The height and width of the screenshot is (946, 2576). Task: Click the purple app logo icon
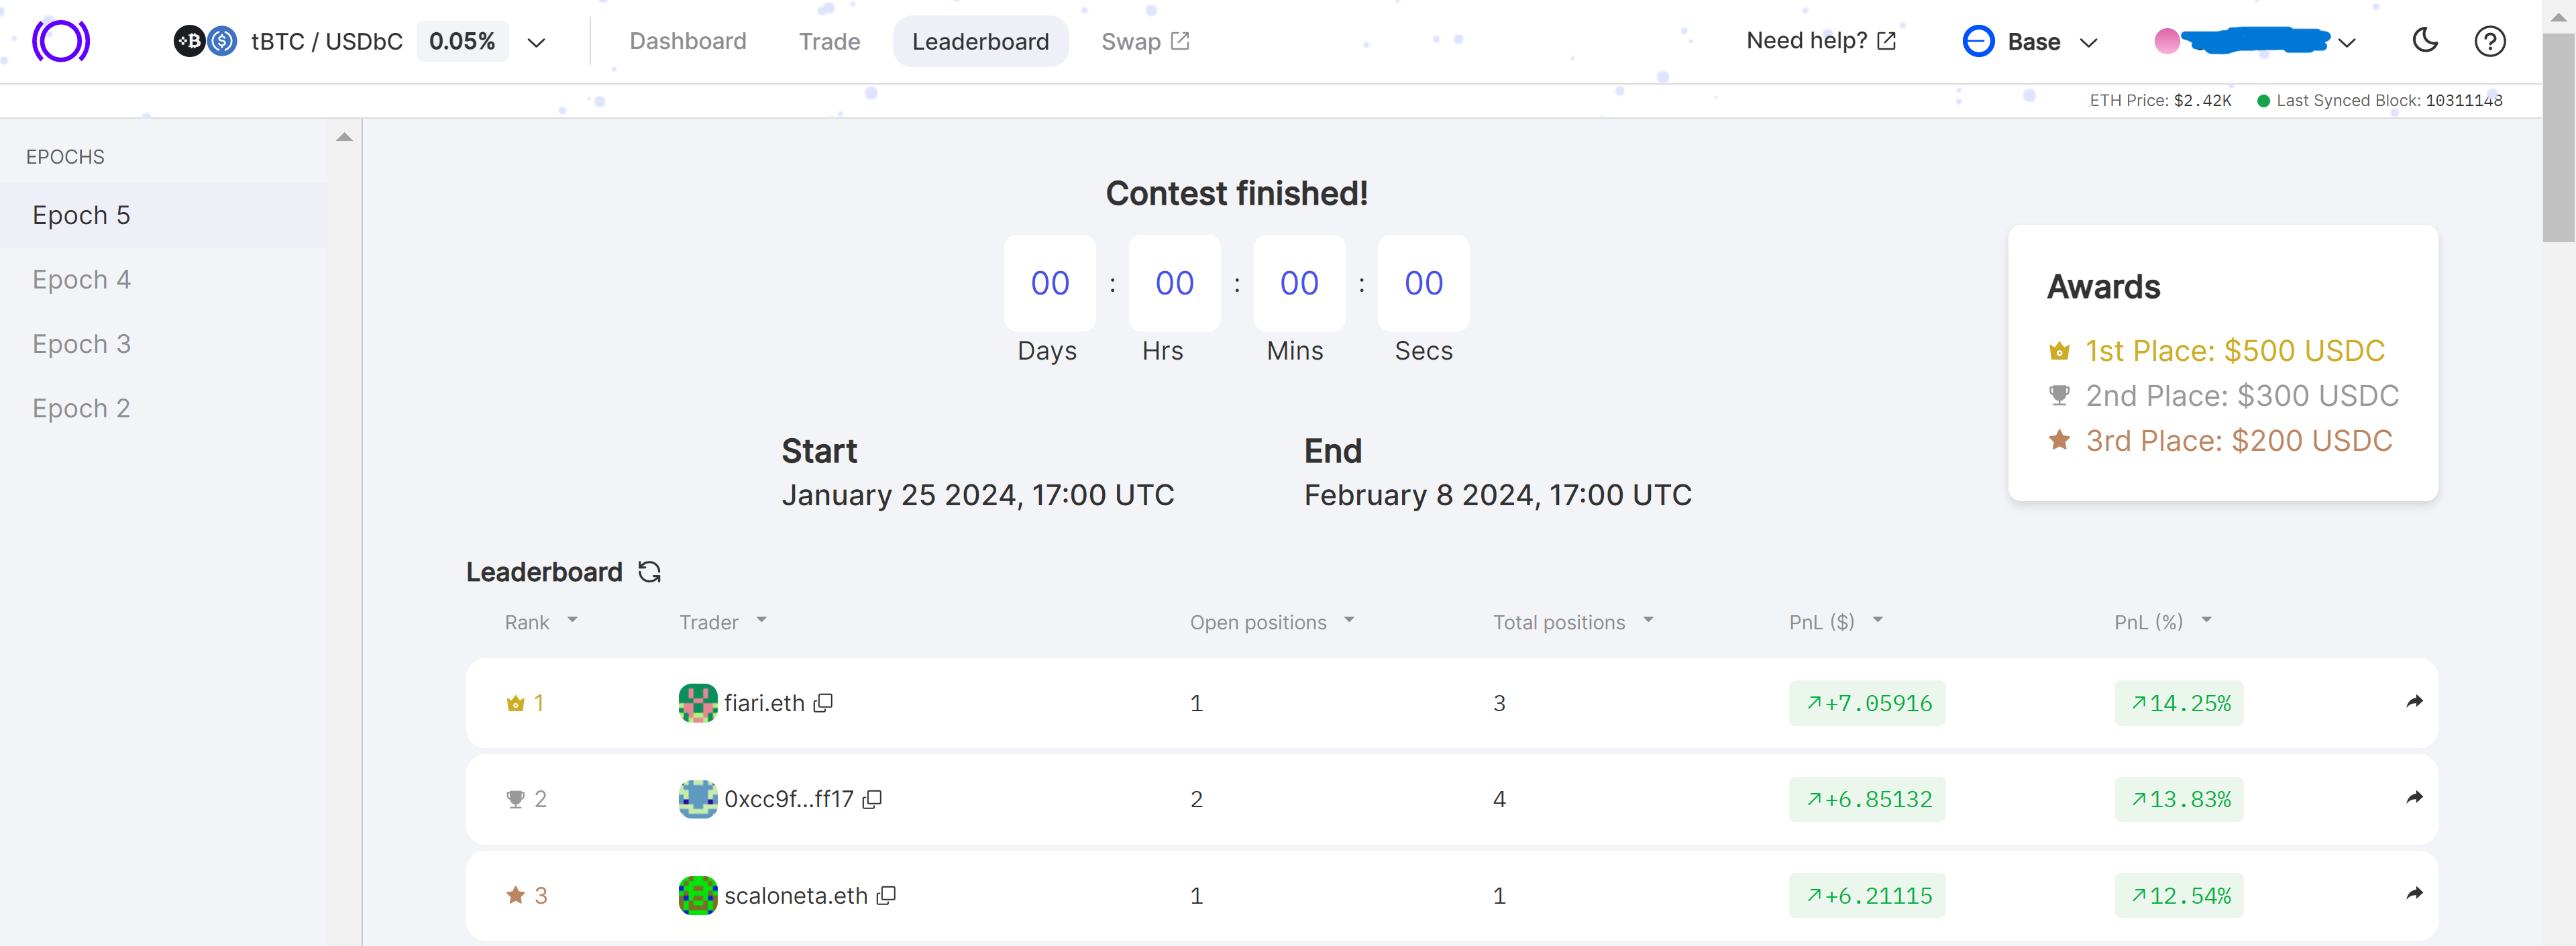pos(61,41)
